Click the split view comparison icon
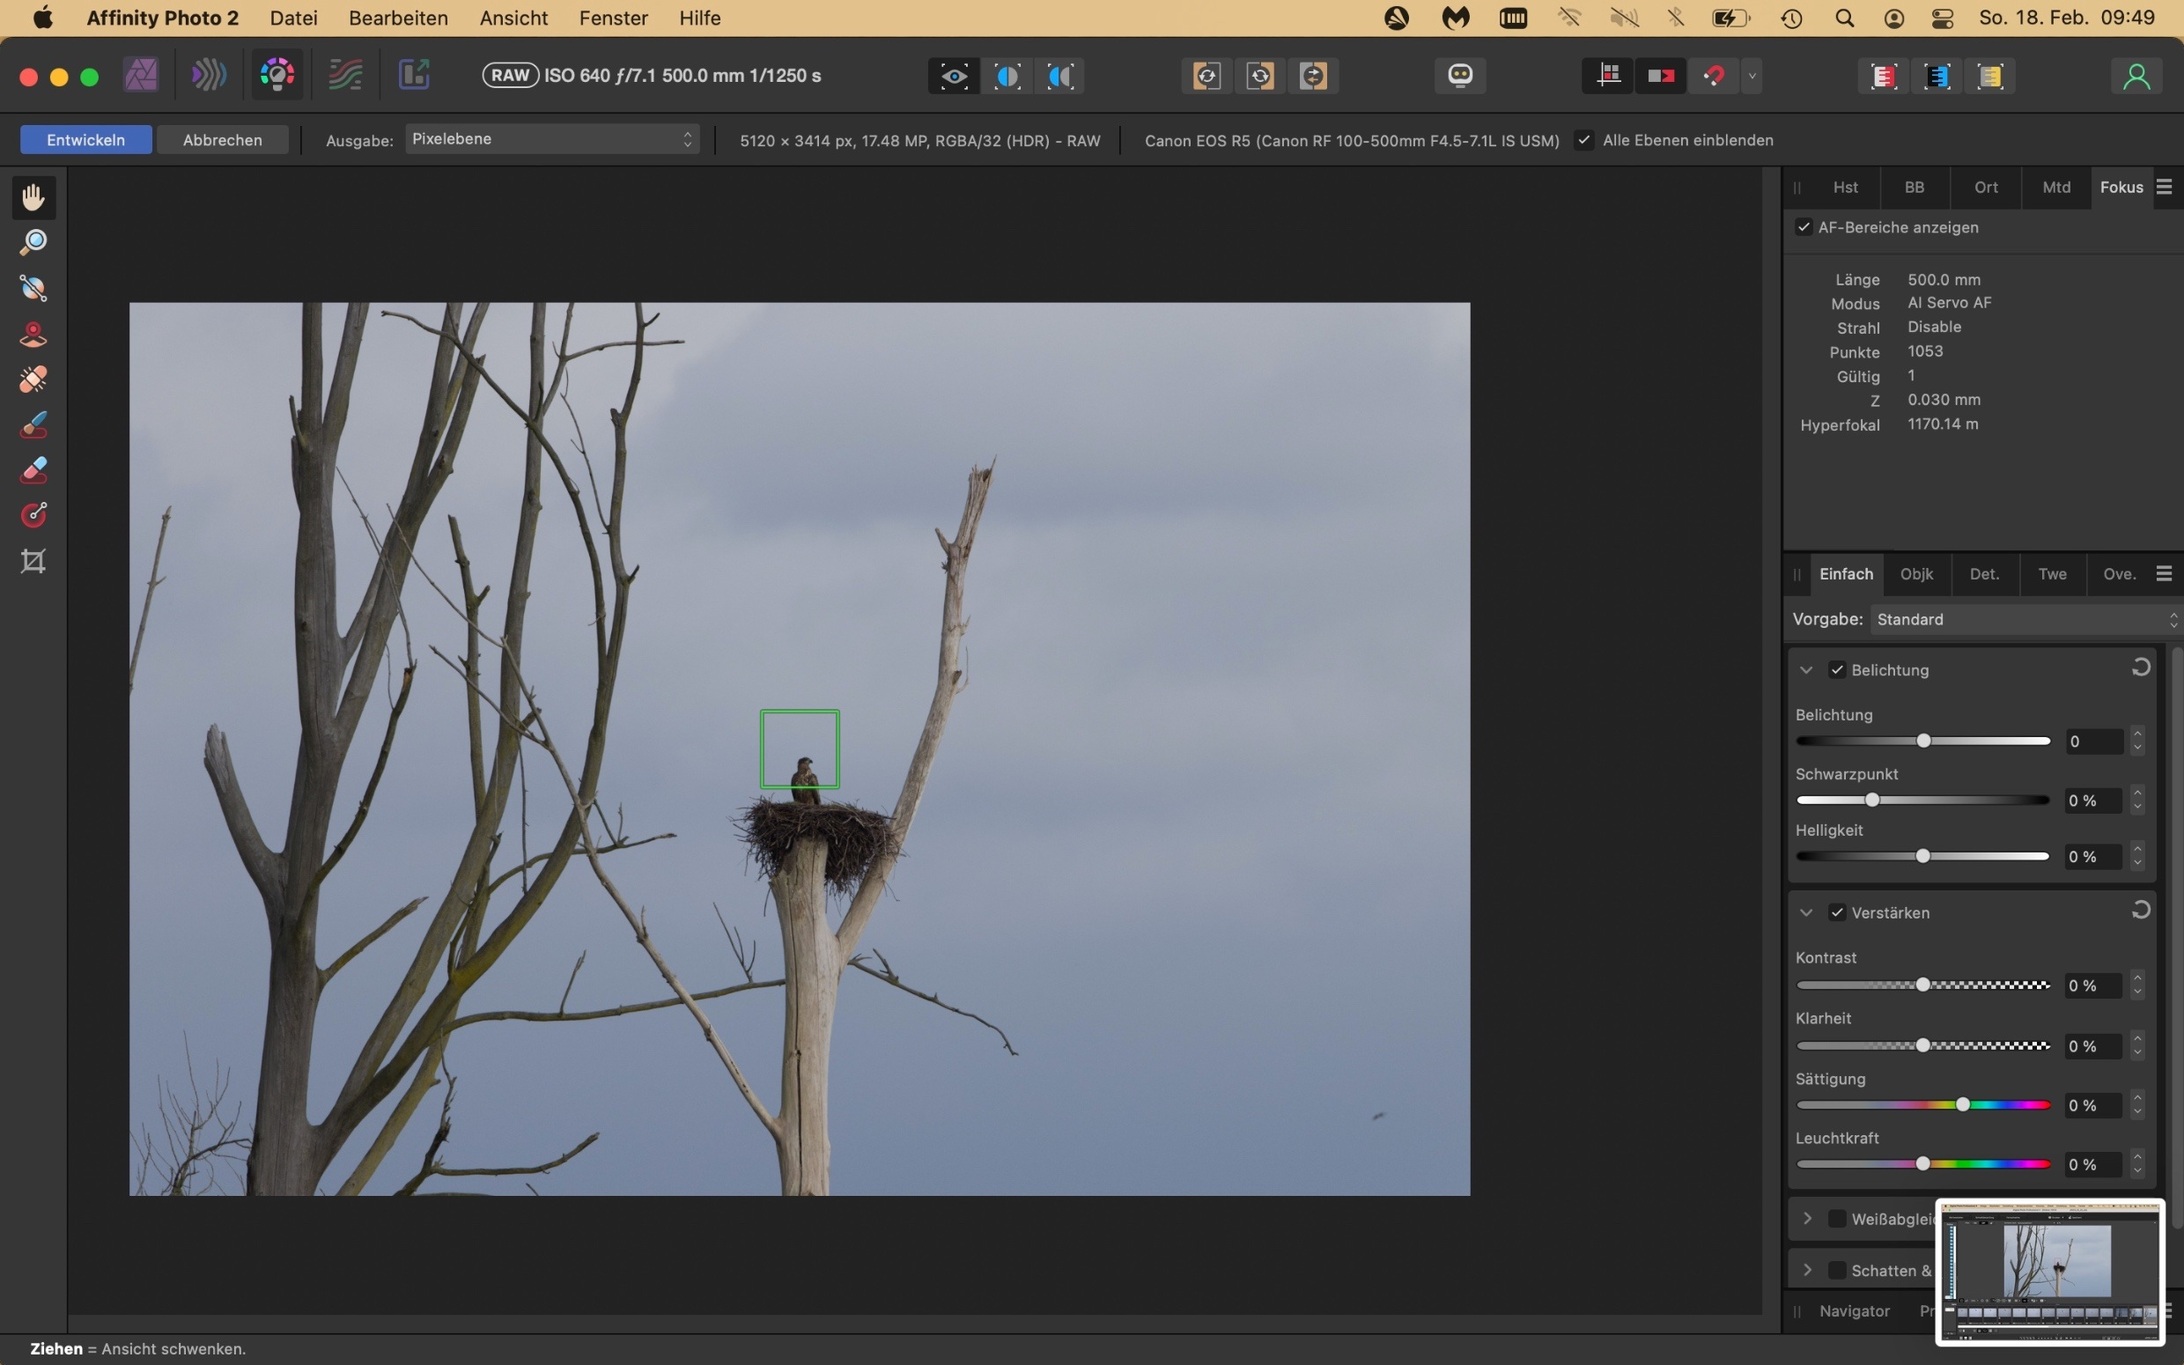 point(1007,76)
